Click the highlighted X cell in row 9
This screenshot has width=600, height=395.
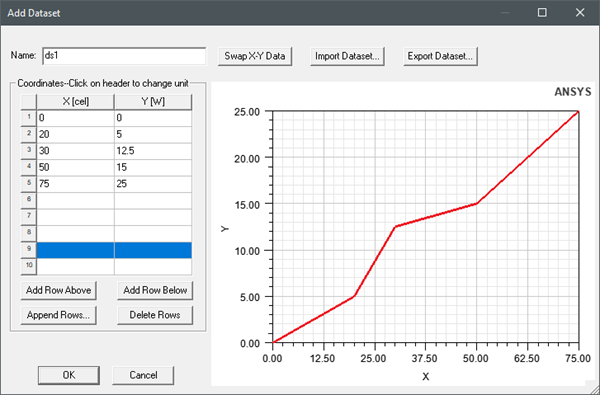pyautogui.click(x=75, y=250)
